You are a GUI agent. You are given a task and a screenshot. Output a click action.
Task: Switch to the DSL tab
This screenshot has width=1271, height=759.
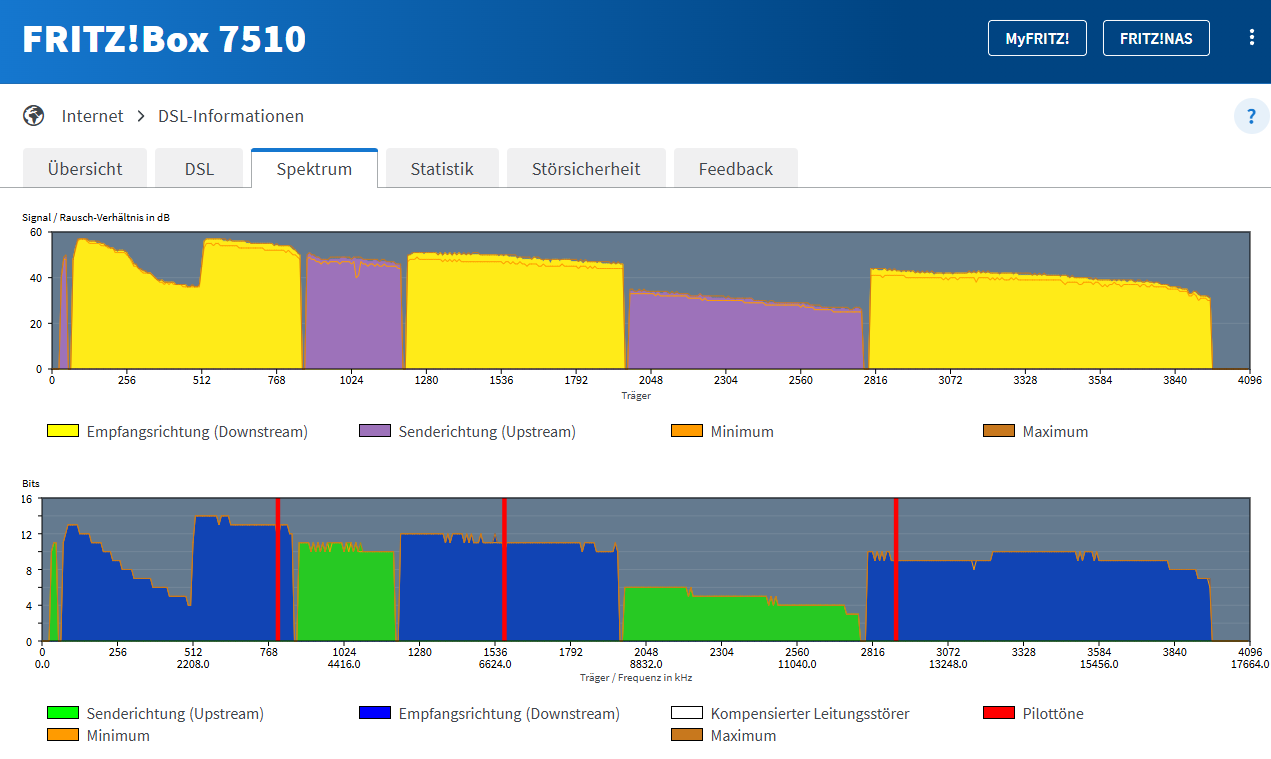coord(199,169)
